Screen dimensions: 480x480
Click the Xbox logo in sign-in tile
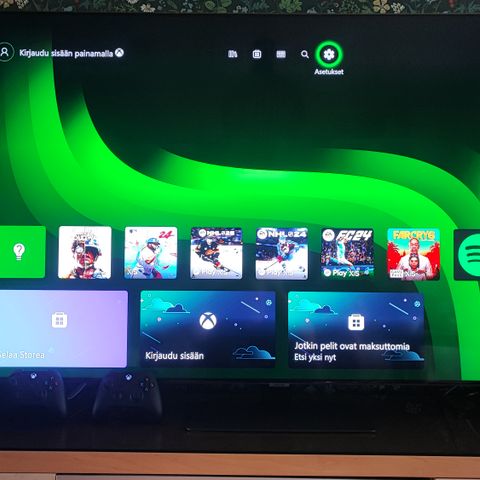(x=208, y=321)
